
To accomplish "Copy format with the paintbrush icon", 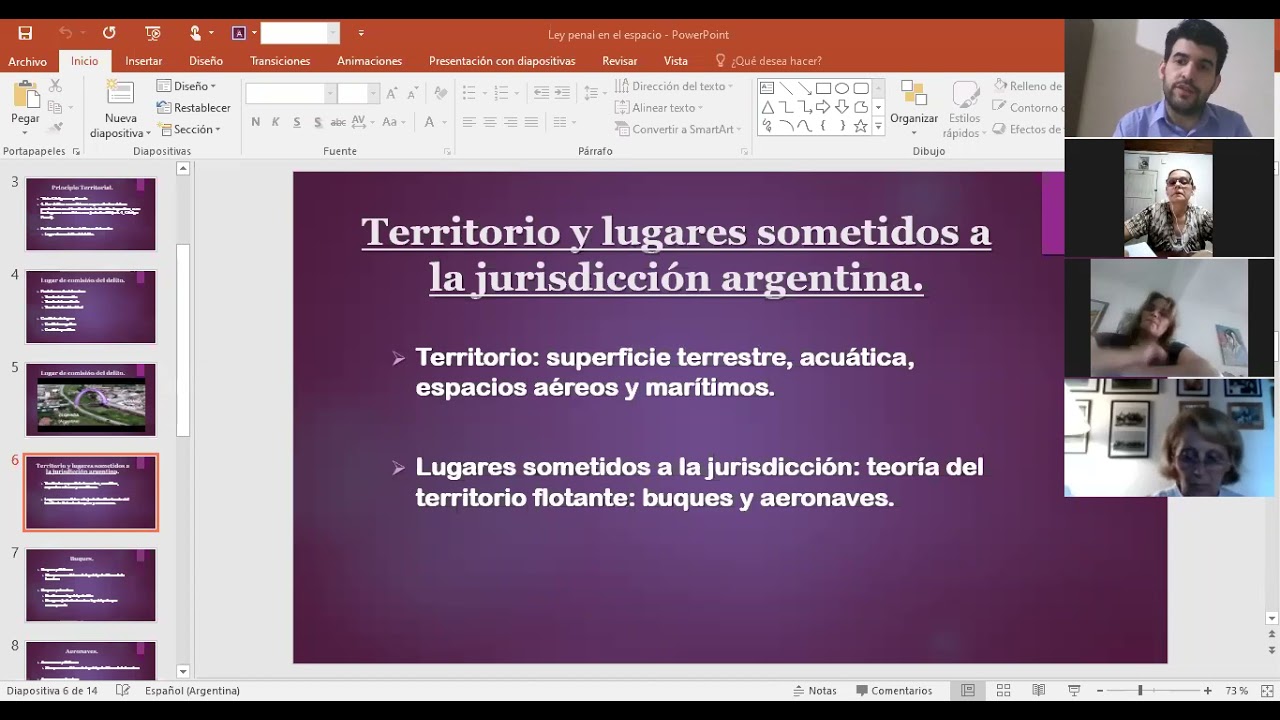I will [x=56, y=128].
